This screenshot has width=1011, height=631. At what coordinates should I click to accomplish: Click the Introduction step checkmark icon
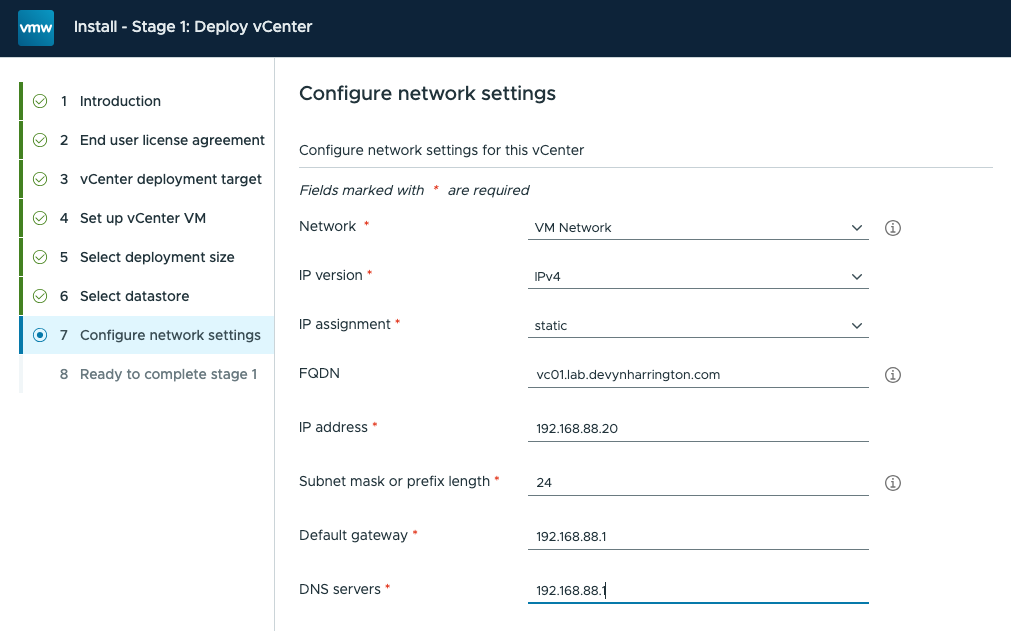point(40,101)
